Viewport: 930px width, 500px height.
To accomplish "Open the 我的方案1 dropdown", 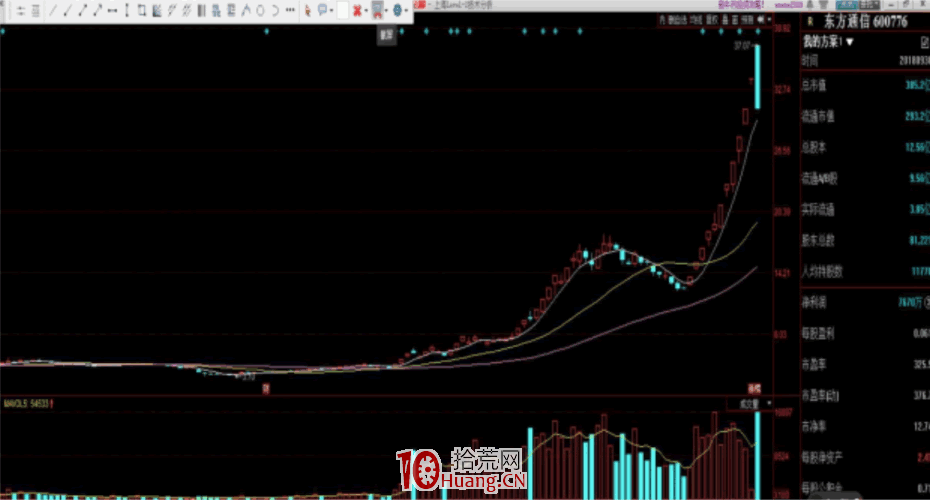I will pyautogui.click(x=828, y=42).
